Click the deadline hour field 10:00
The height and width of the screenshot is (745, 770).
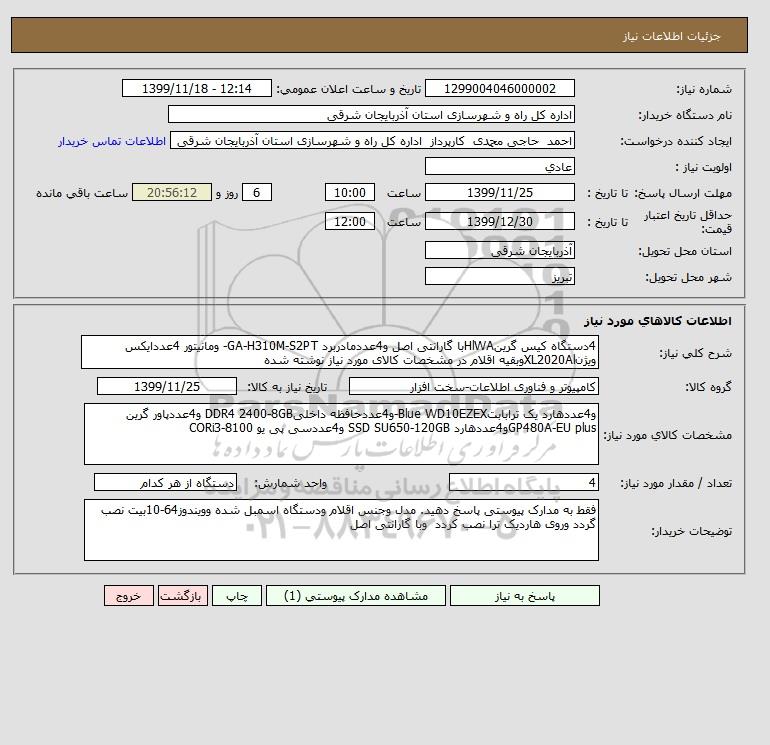click(x=350, y=193)
